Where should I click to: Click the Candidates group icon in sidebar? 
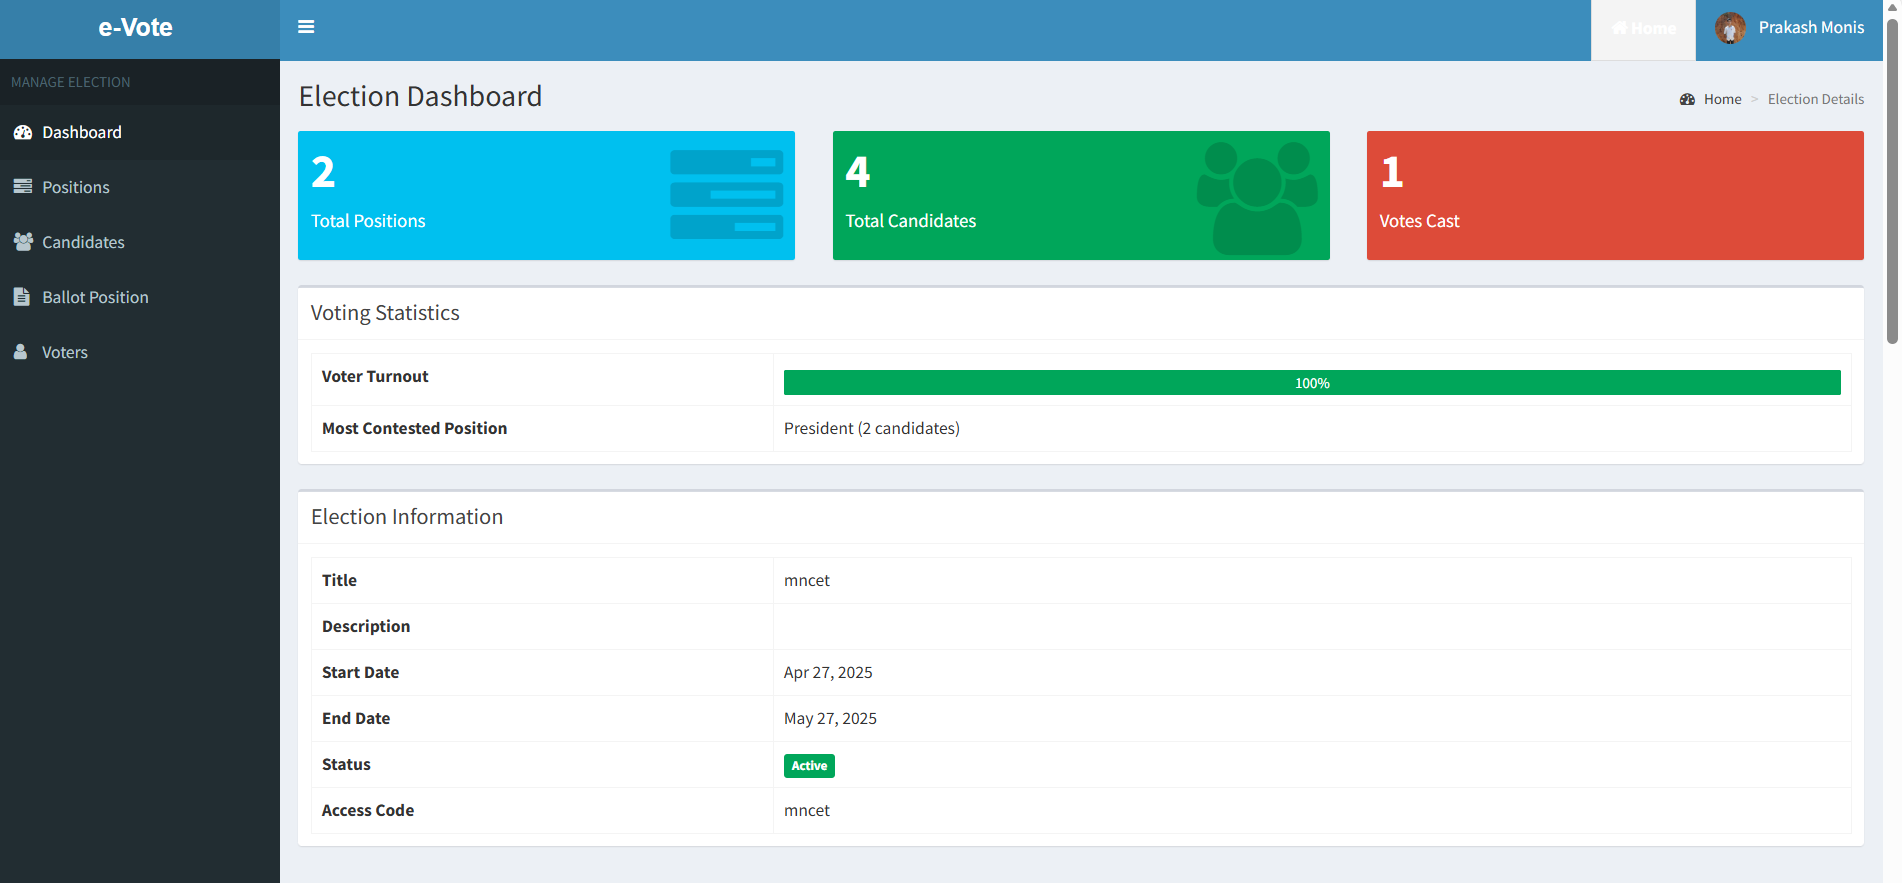[22, 242]
